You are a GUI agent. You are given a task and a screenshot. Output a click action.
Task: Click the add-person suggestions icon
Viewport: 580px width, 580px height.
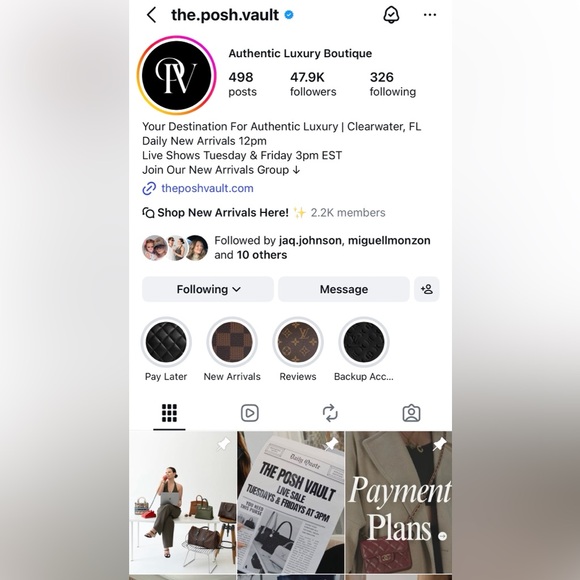[x=426, y=289]
